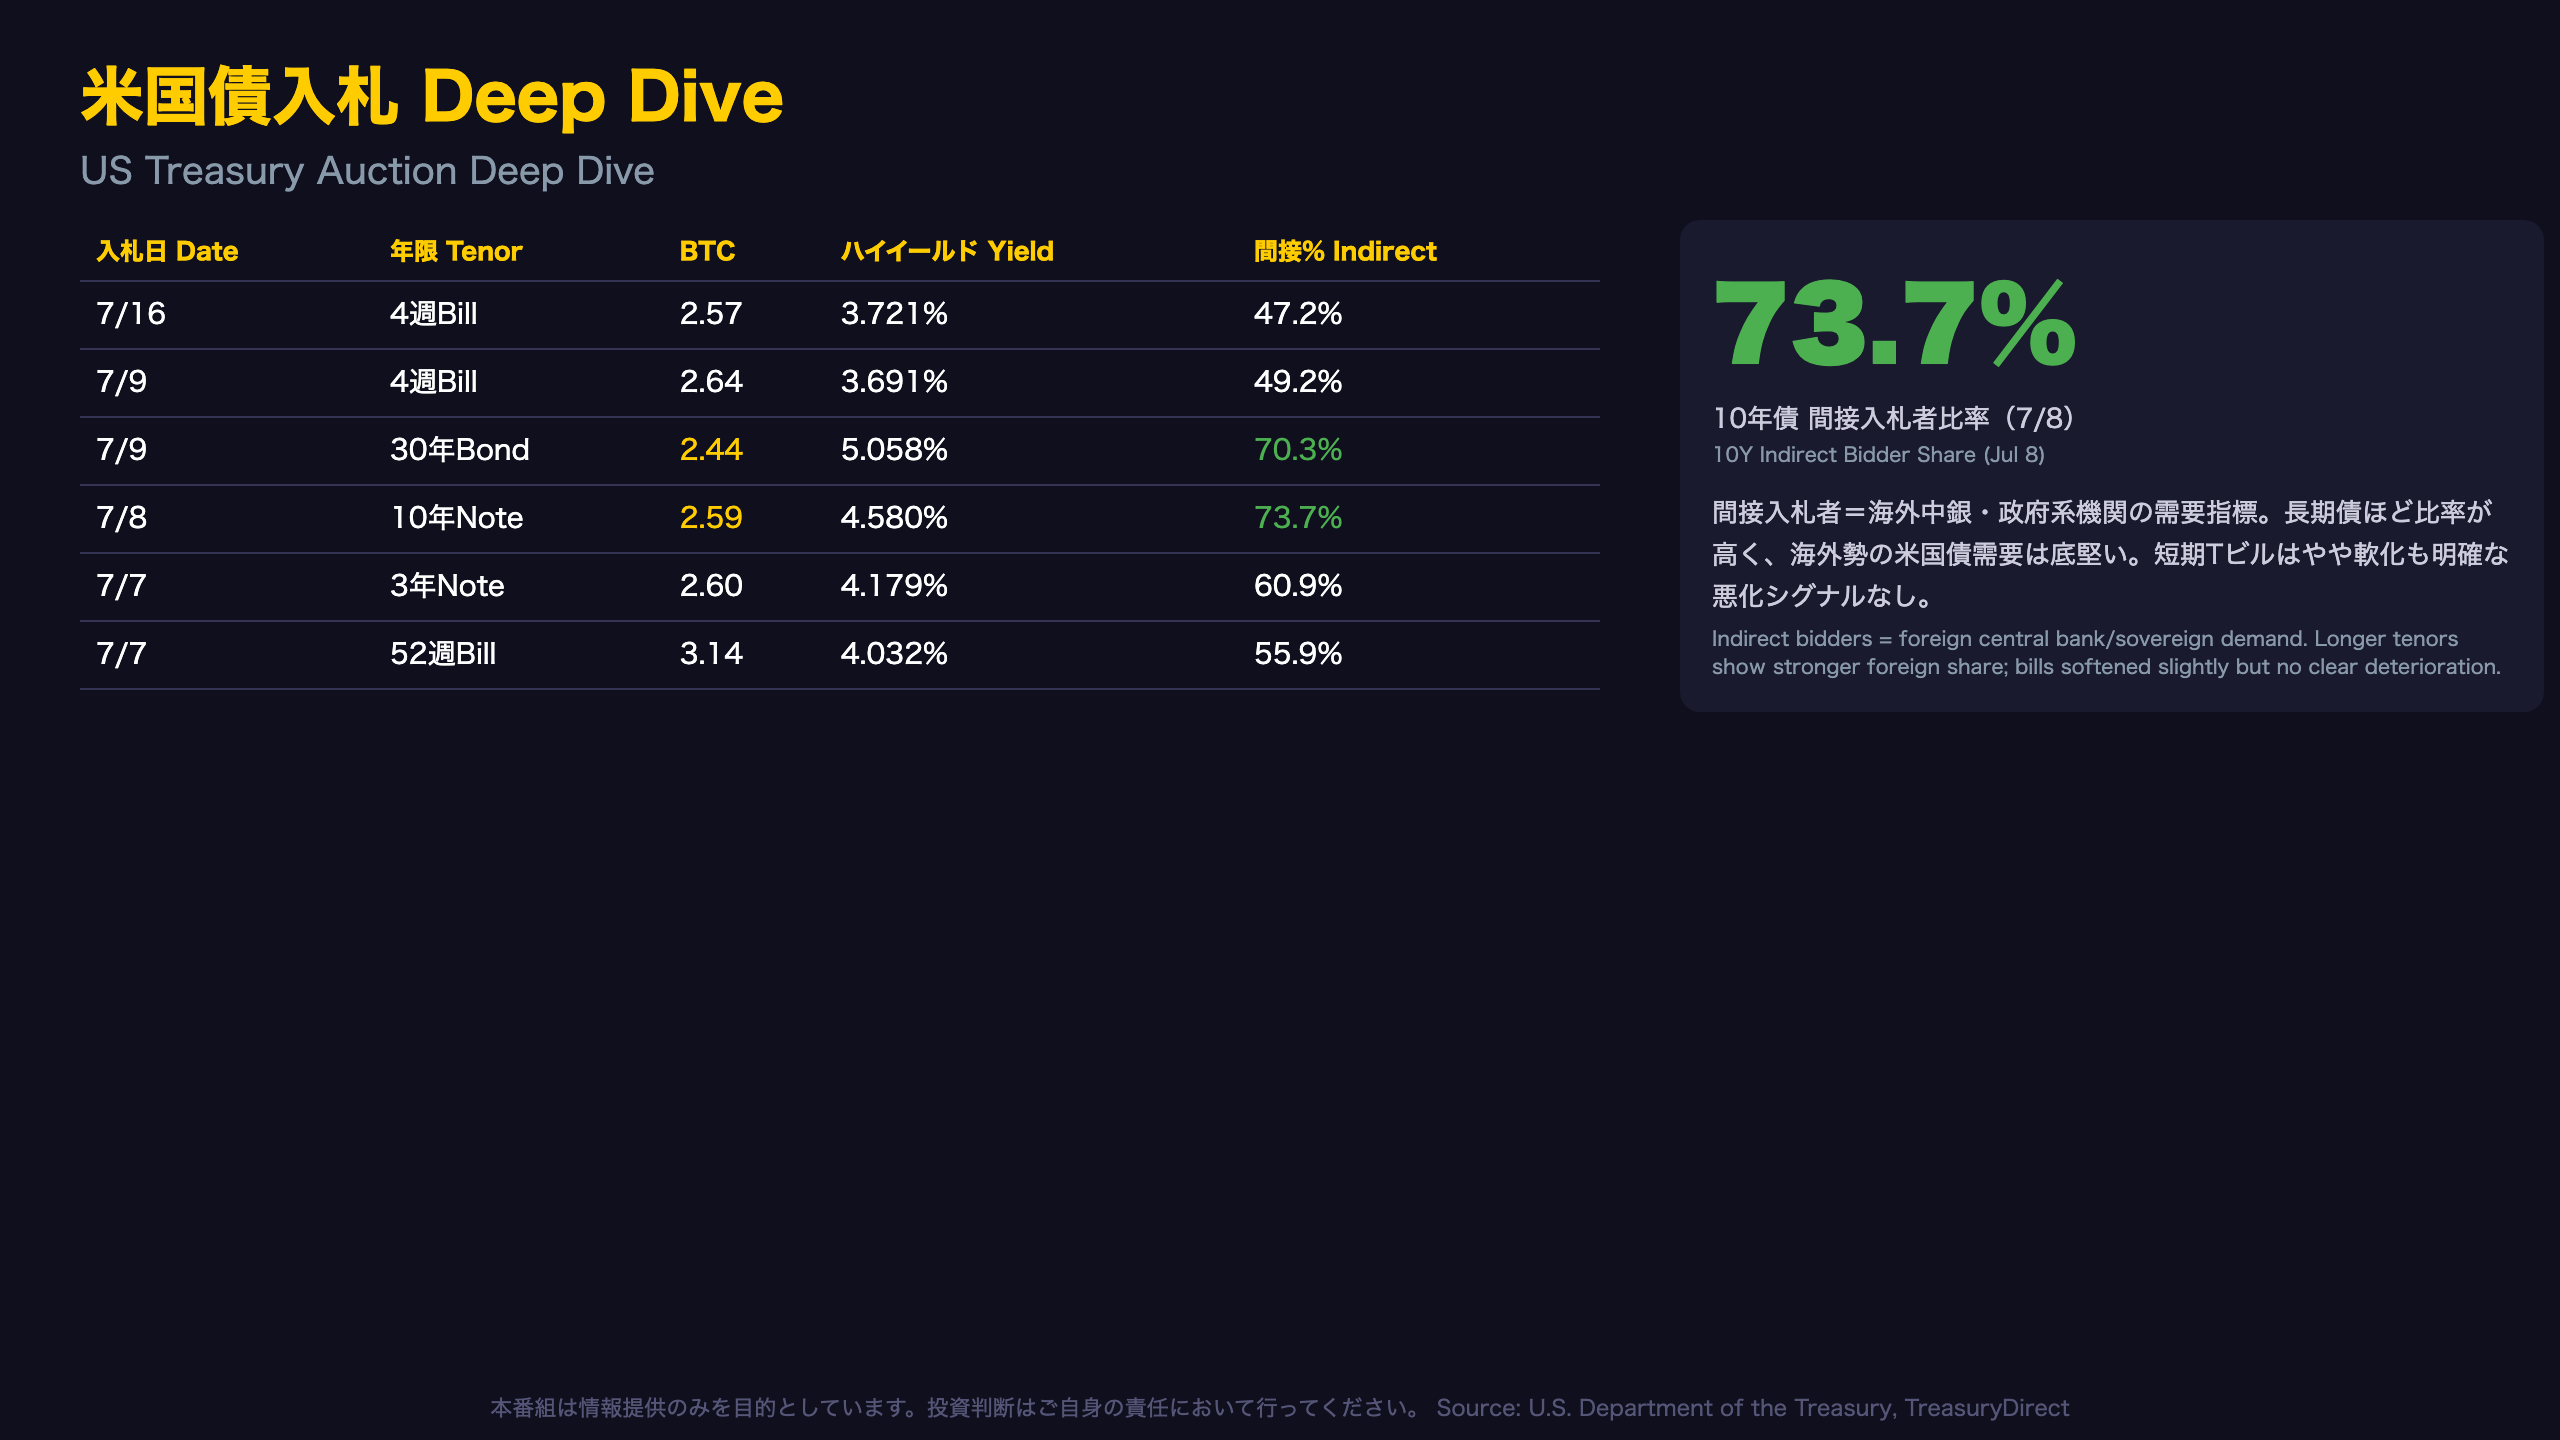Click indirect value 55.9%
2560x1440 pixels.
(x=1298, y=654)
